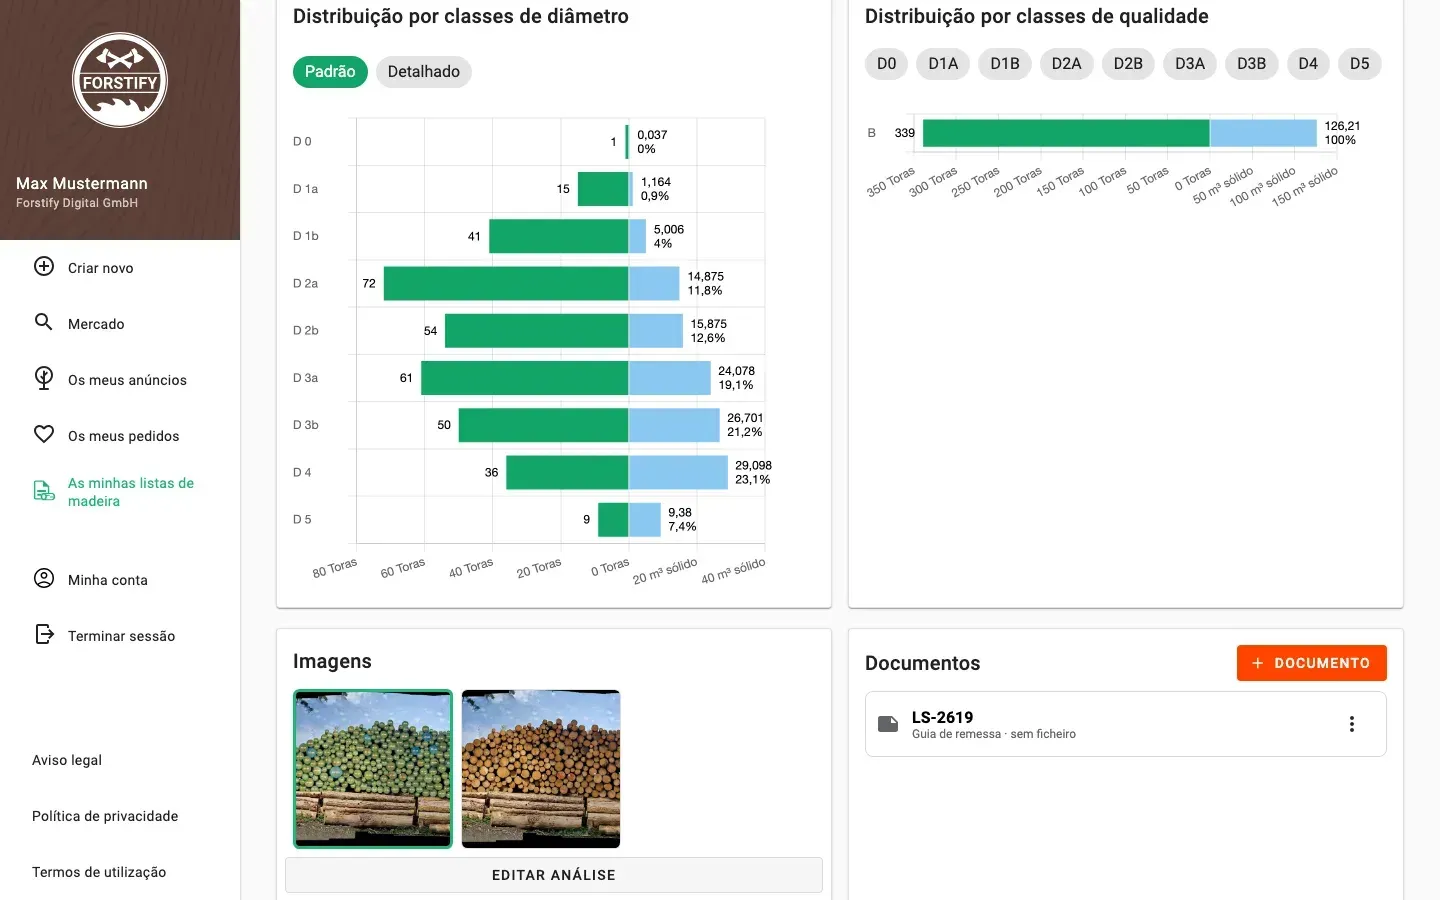Click the Terminar sessão logout icon

click(44, 634)
